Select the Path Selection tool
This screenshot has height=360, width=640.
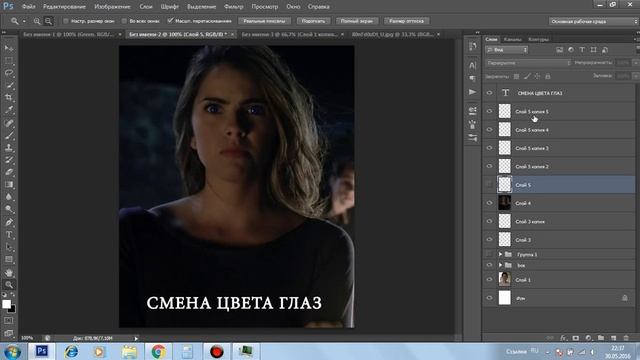coord(9,247)
